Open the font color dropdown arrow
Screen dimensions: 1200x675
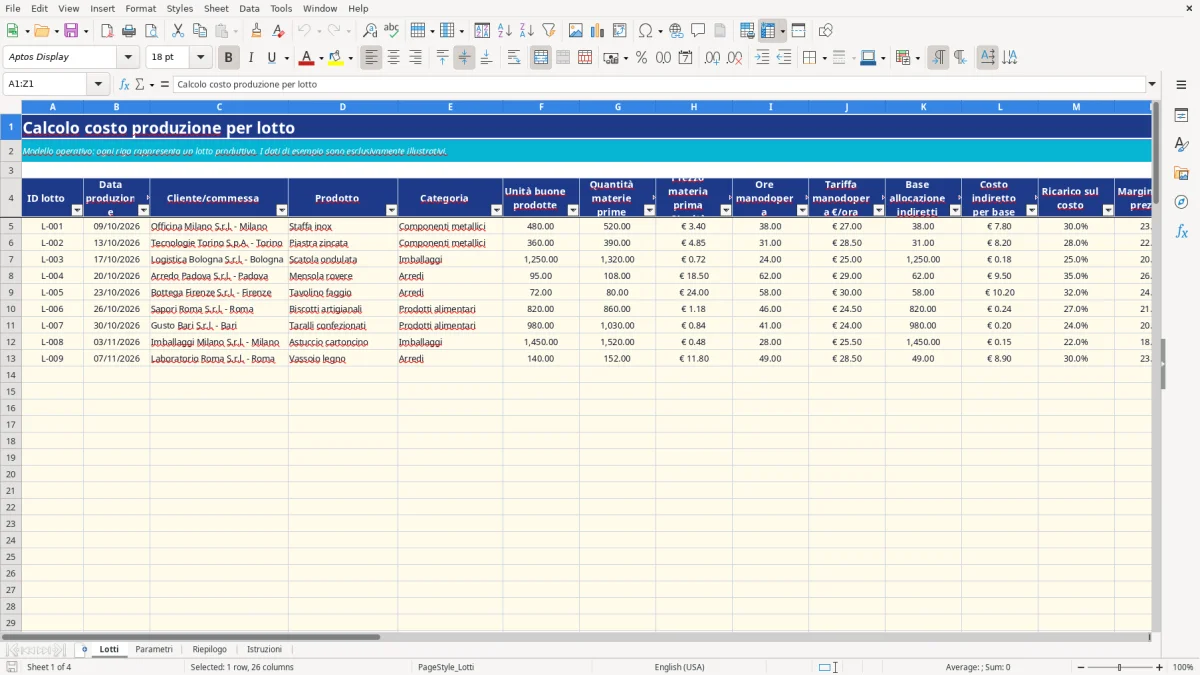[321, 58]
